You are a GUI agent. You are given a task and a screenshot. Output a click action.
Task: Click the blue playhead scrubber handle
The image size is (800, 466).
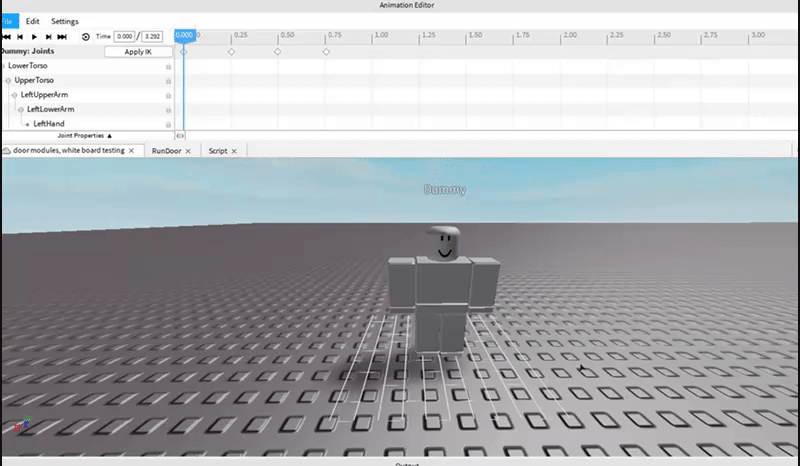click(184, 35)
